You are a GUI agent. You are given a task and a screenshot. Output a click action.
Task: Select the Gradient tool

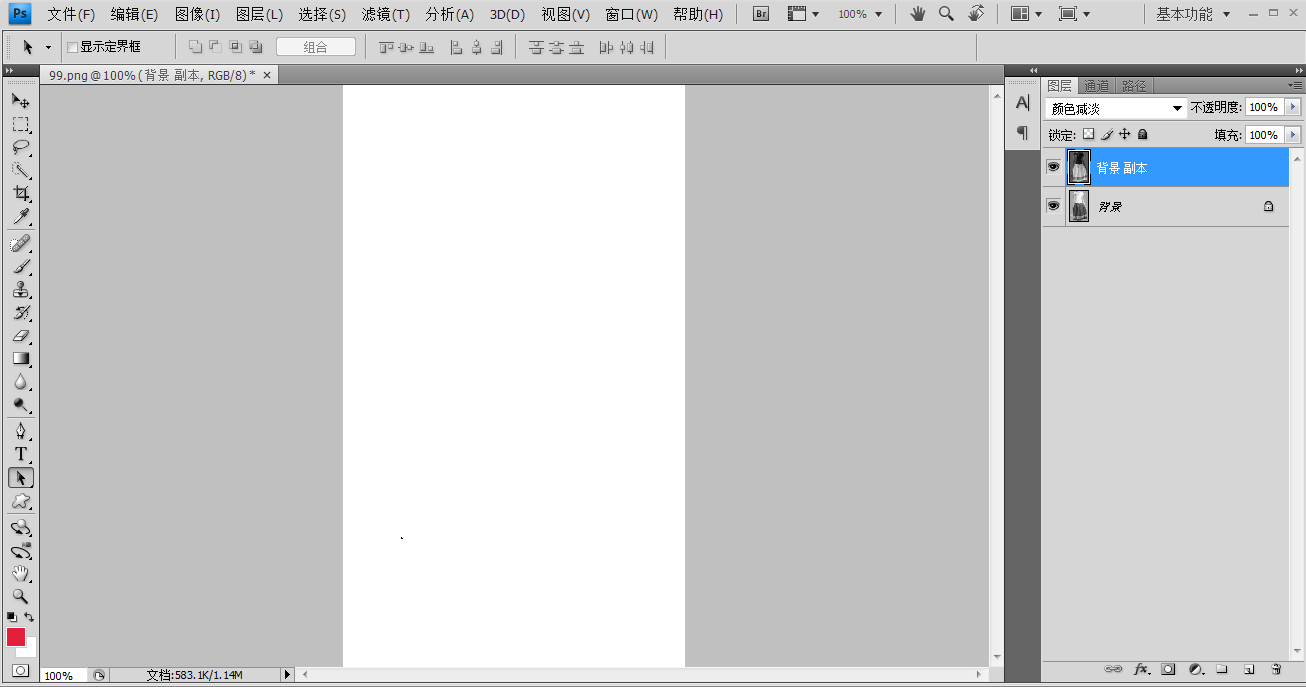tap(20, 359)
